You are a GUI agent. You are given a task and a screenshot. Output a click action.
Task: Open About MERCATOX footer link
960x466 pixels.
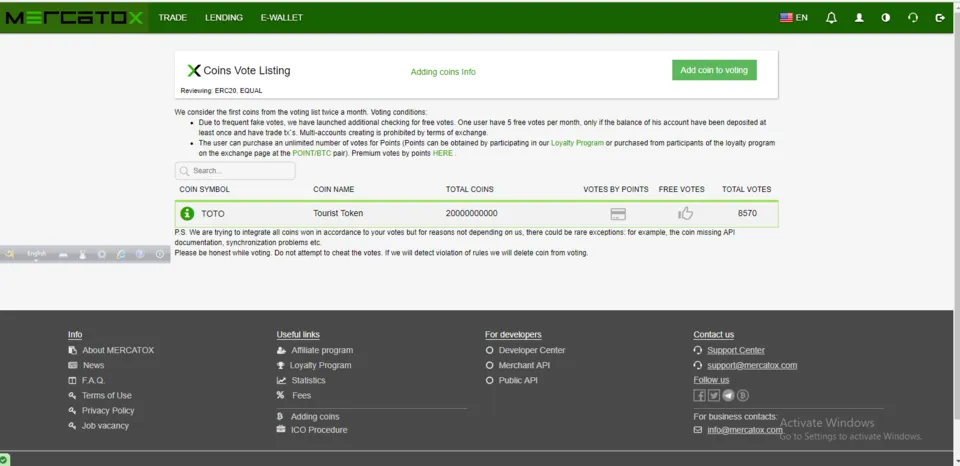[x=118, y=350]
